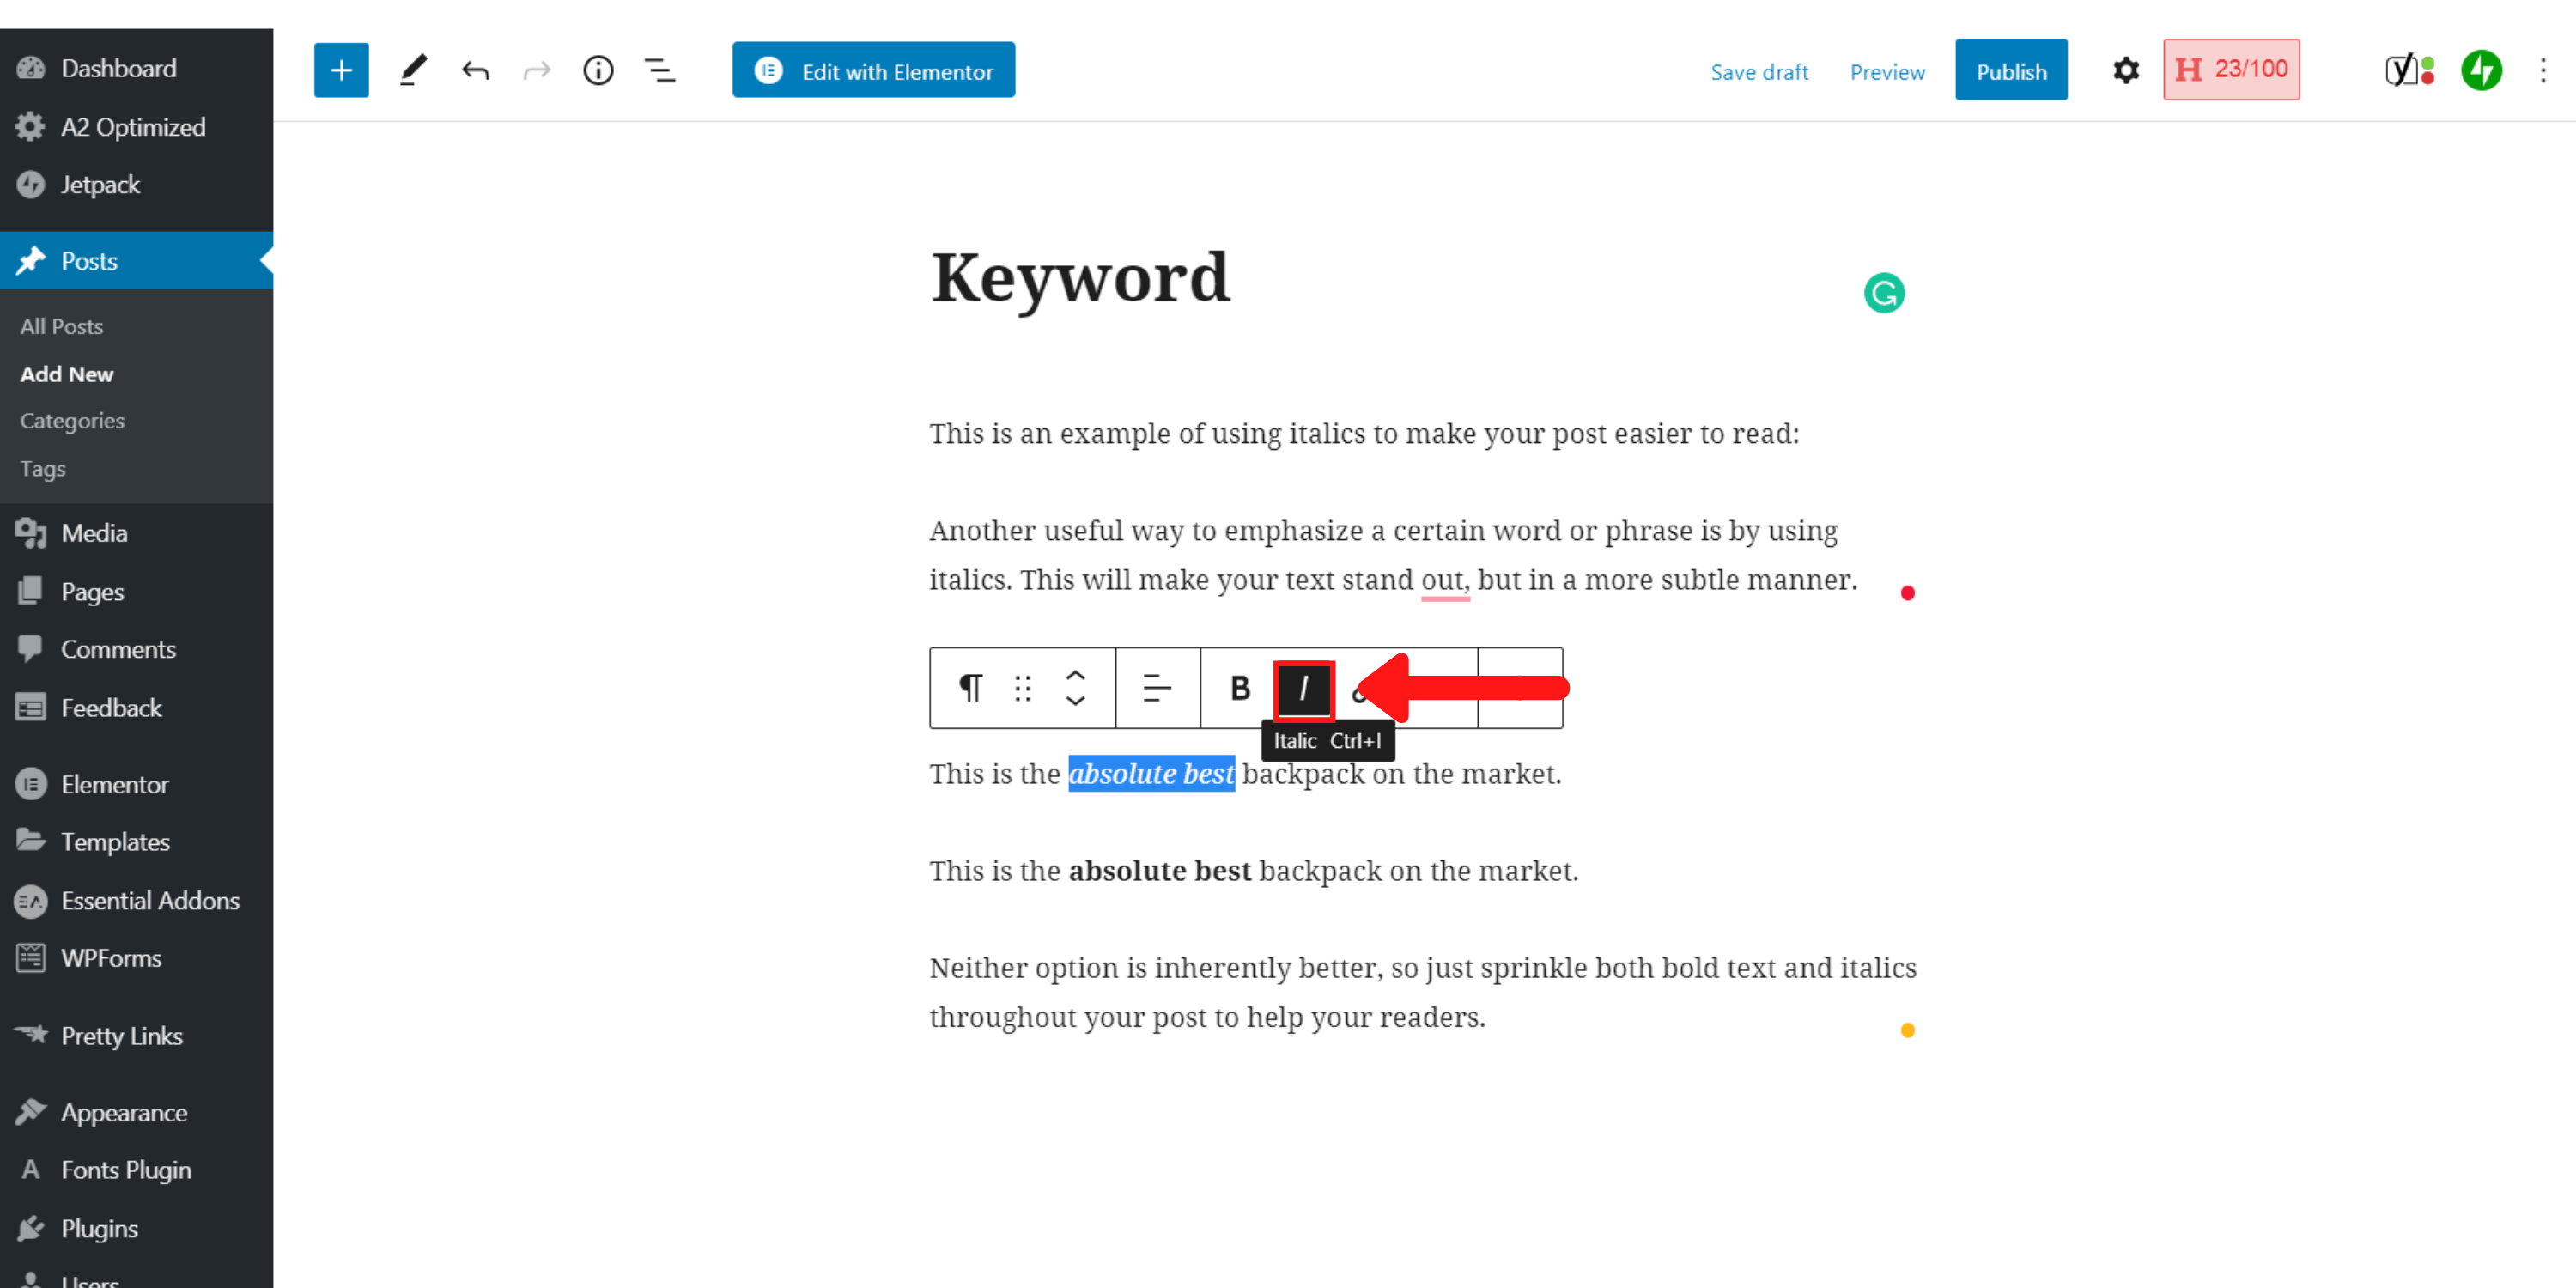The width and height of the screenshot is (2576, 1288).
Task: Click the Save draft button
Action: [x=1759, y=70]
